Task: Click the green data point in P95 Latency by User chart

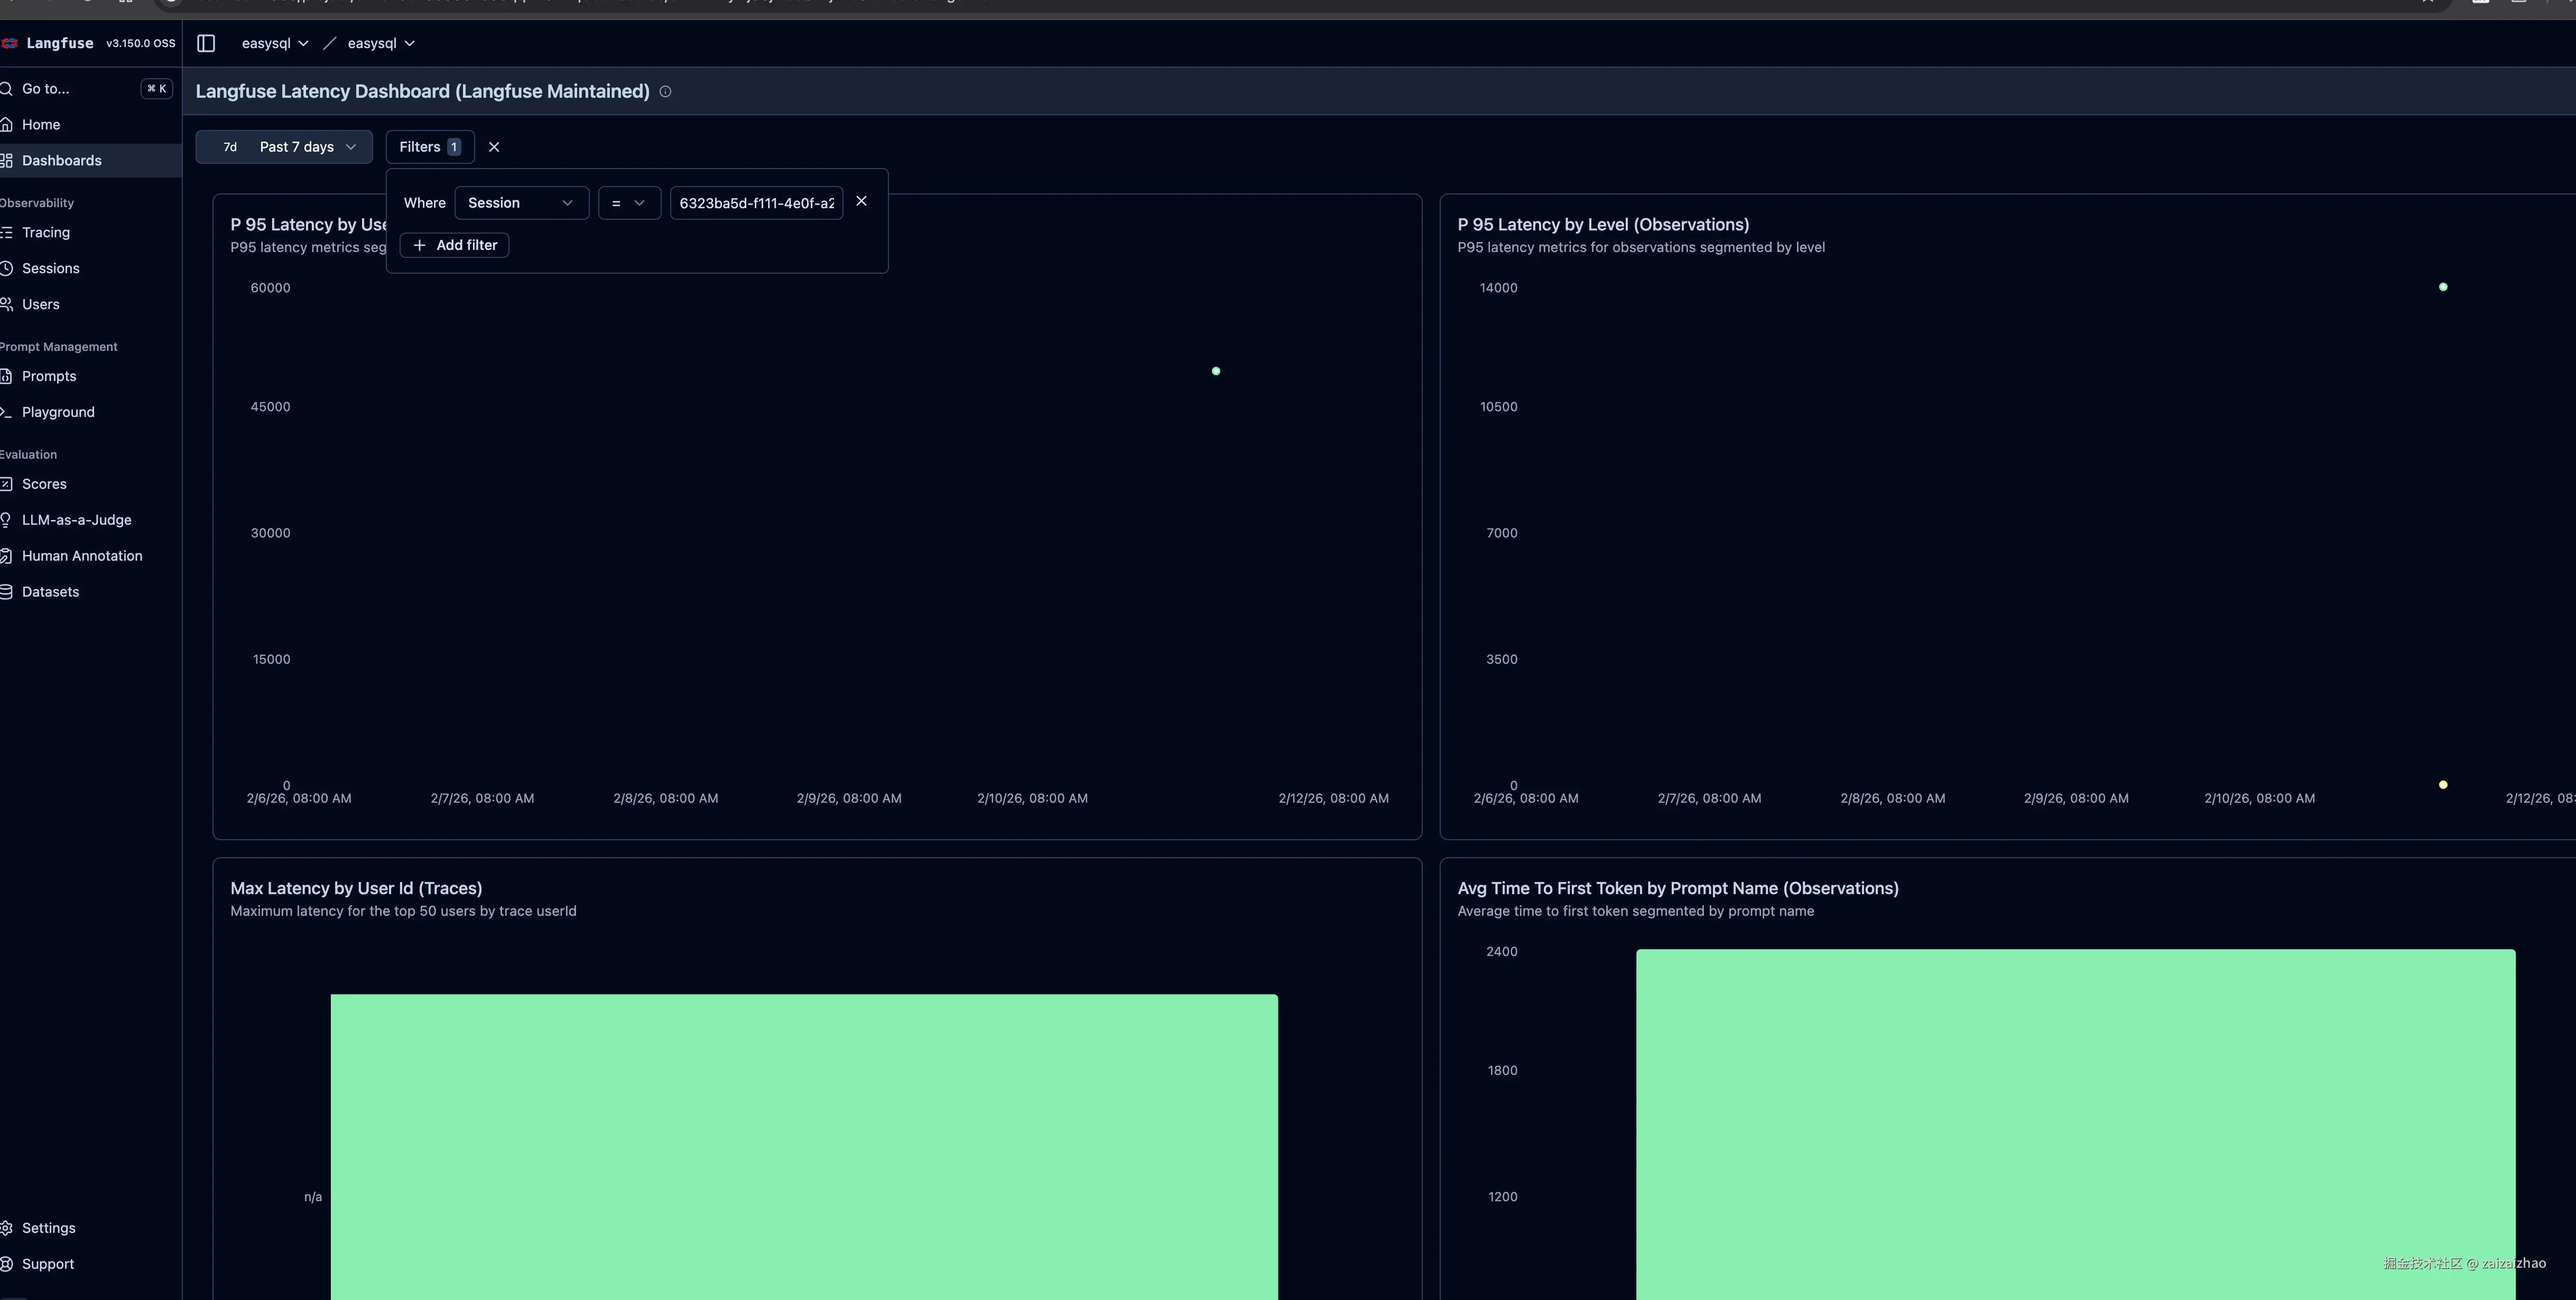Action: (1216, 371)
